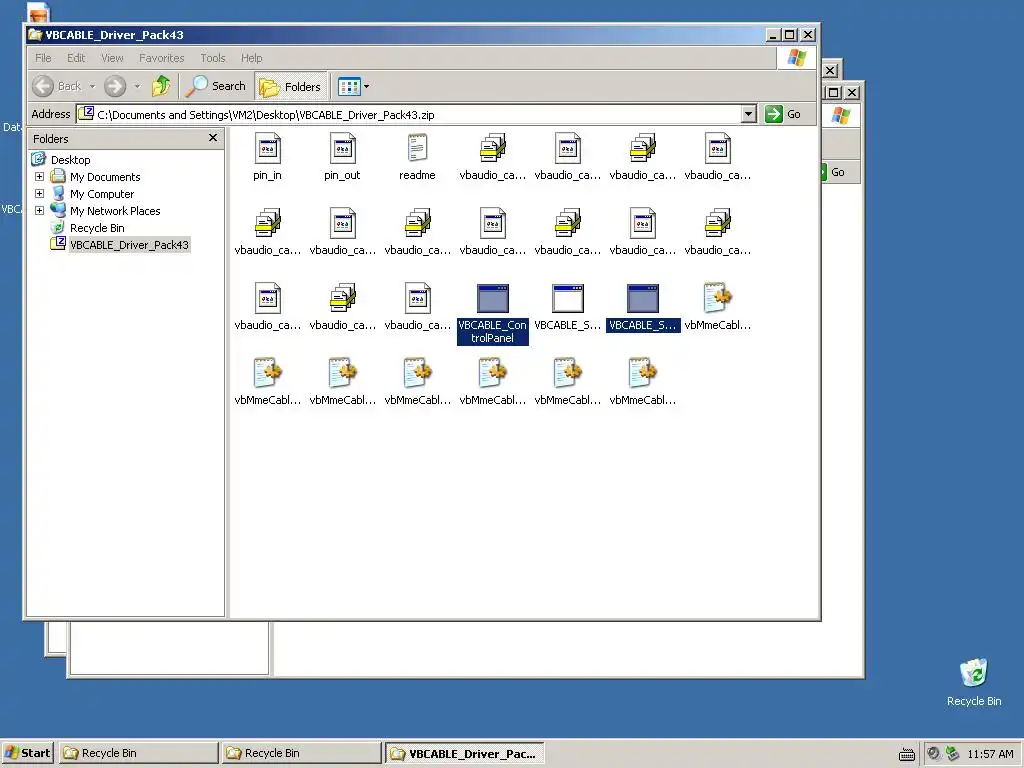1024x768 pixels.
Task: Close the VBCABLE_Driver_Pack43 window
Action: (808, 35)
